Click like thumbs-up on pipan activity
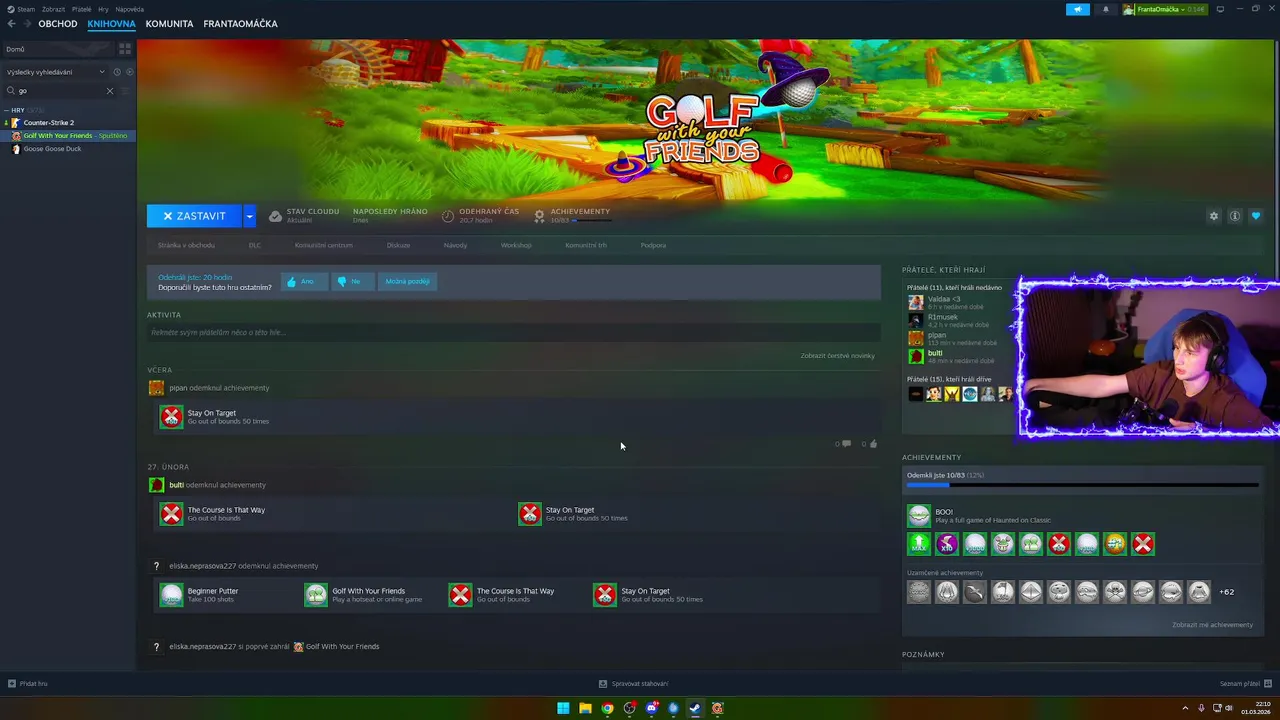 873,443
